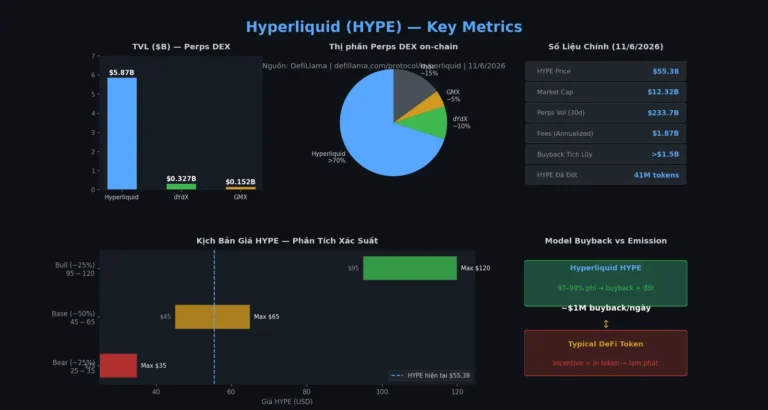Click the "Hyperliquid" axis label under the TVL bar
Viewport: 768px width, 410px height.
(122, 197)
